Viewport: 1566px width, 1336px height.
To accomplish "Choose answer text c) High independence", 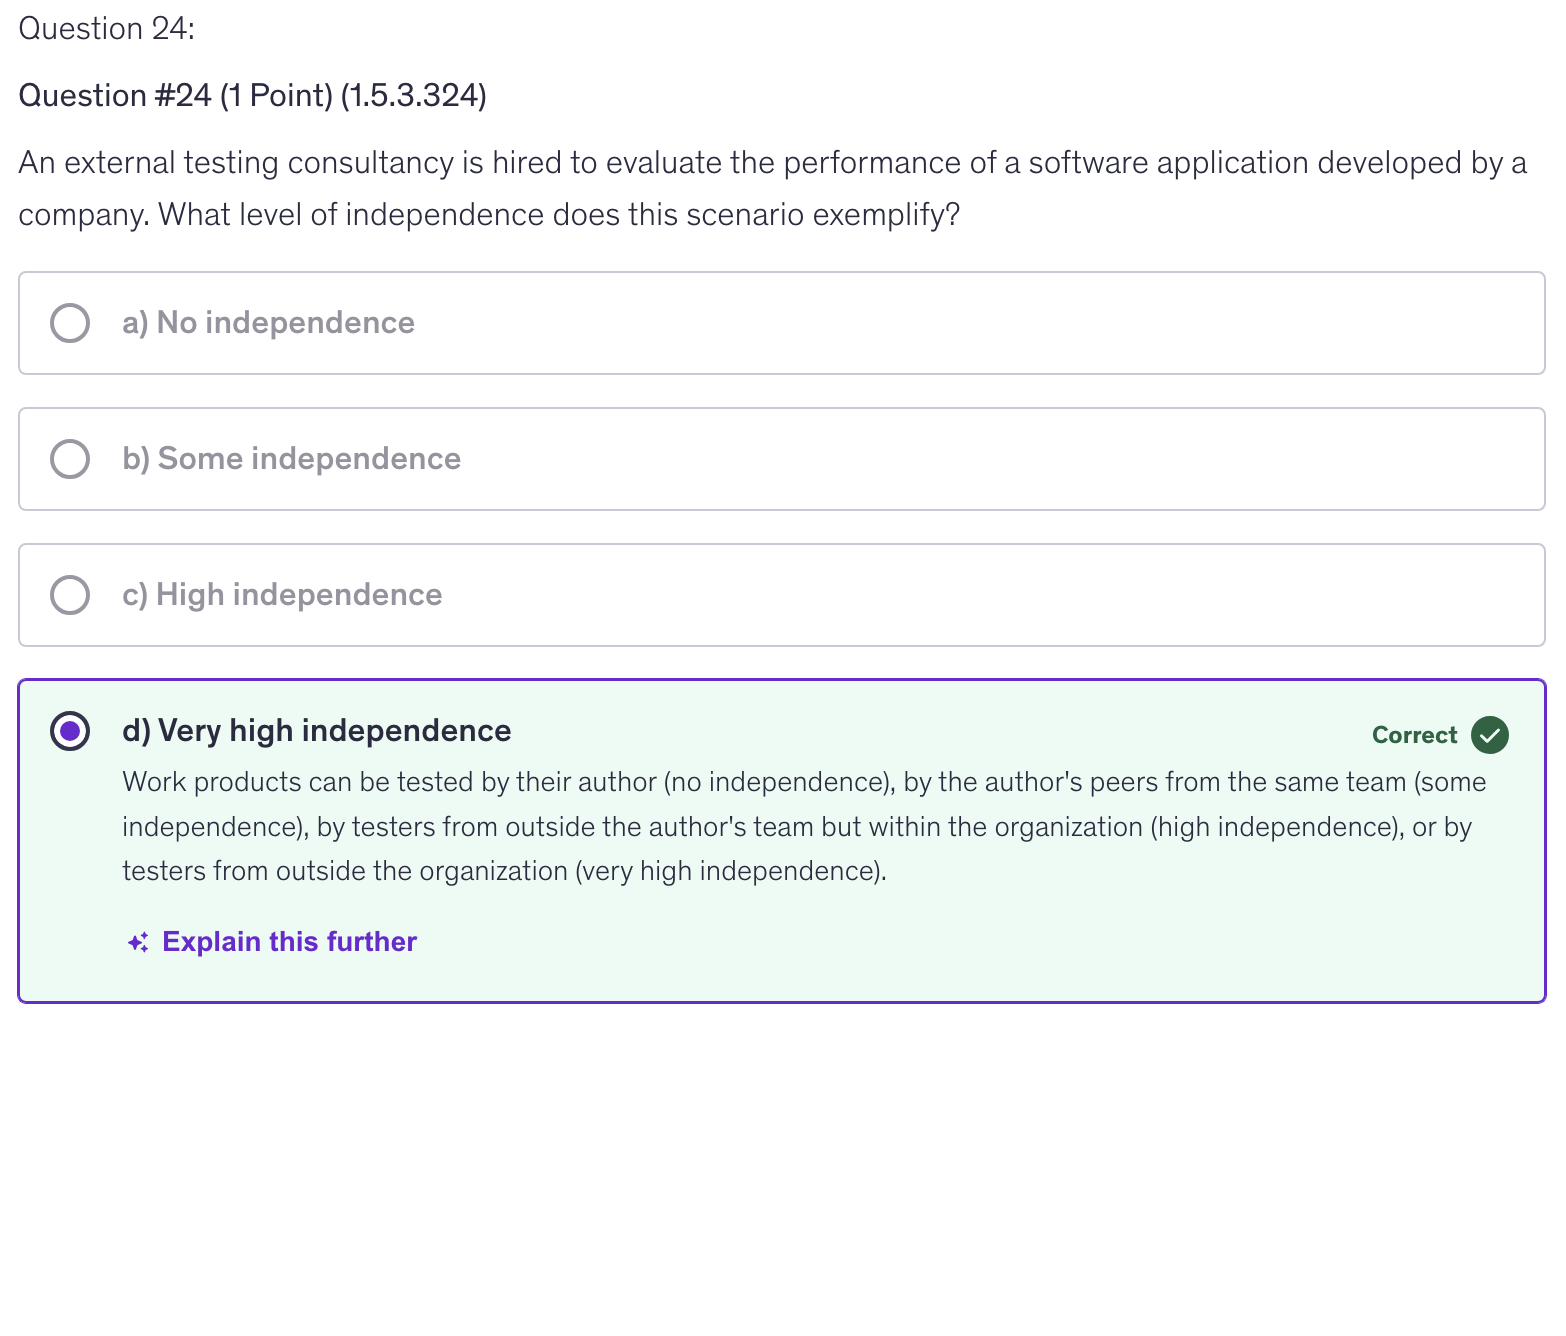I will 282,595.
